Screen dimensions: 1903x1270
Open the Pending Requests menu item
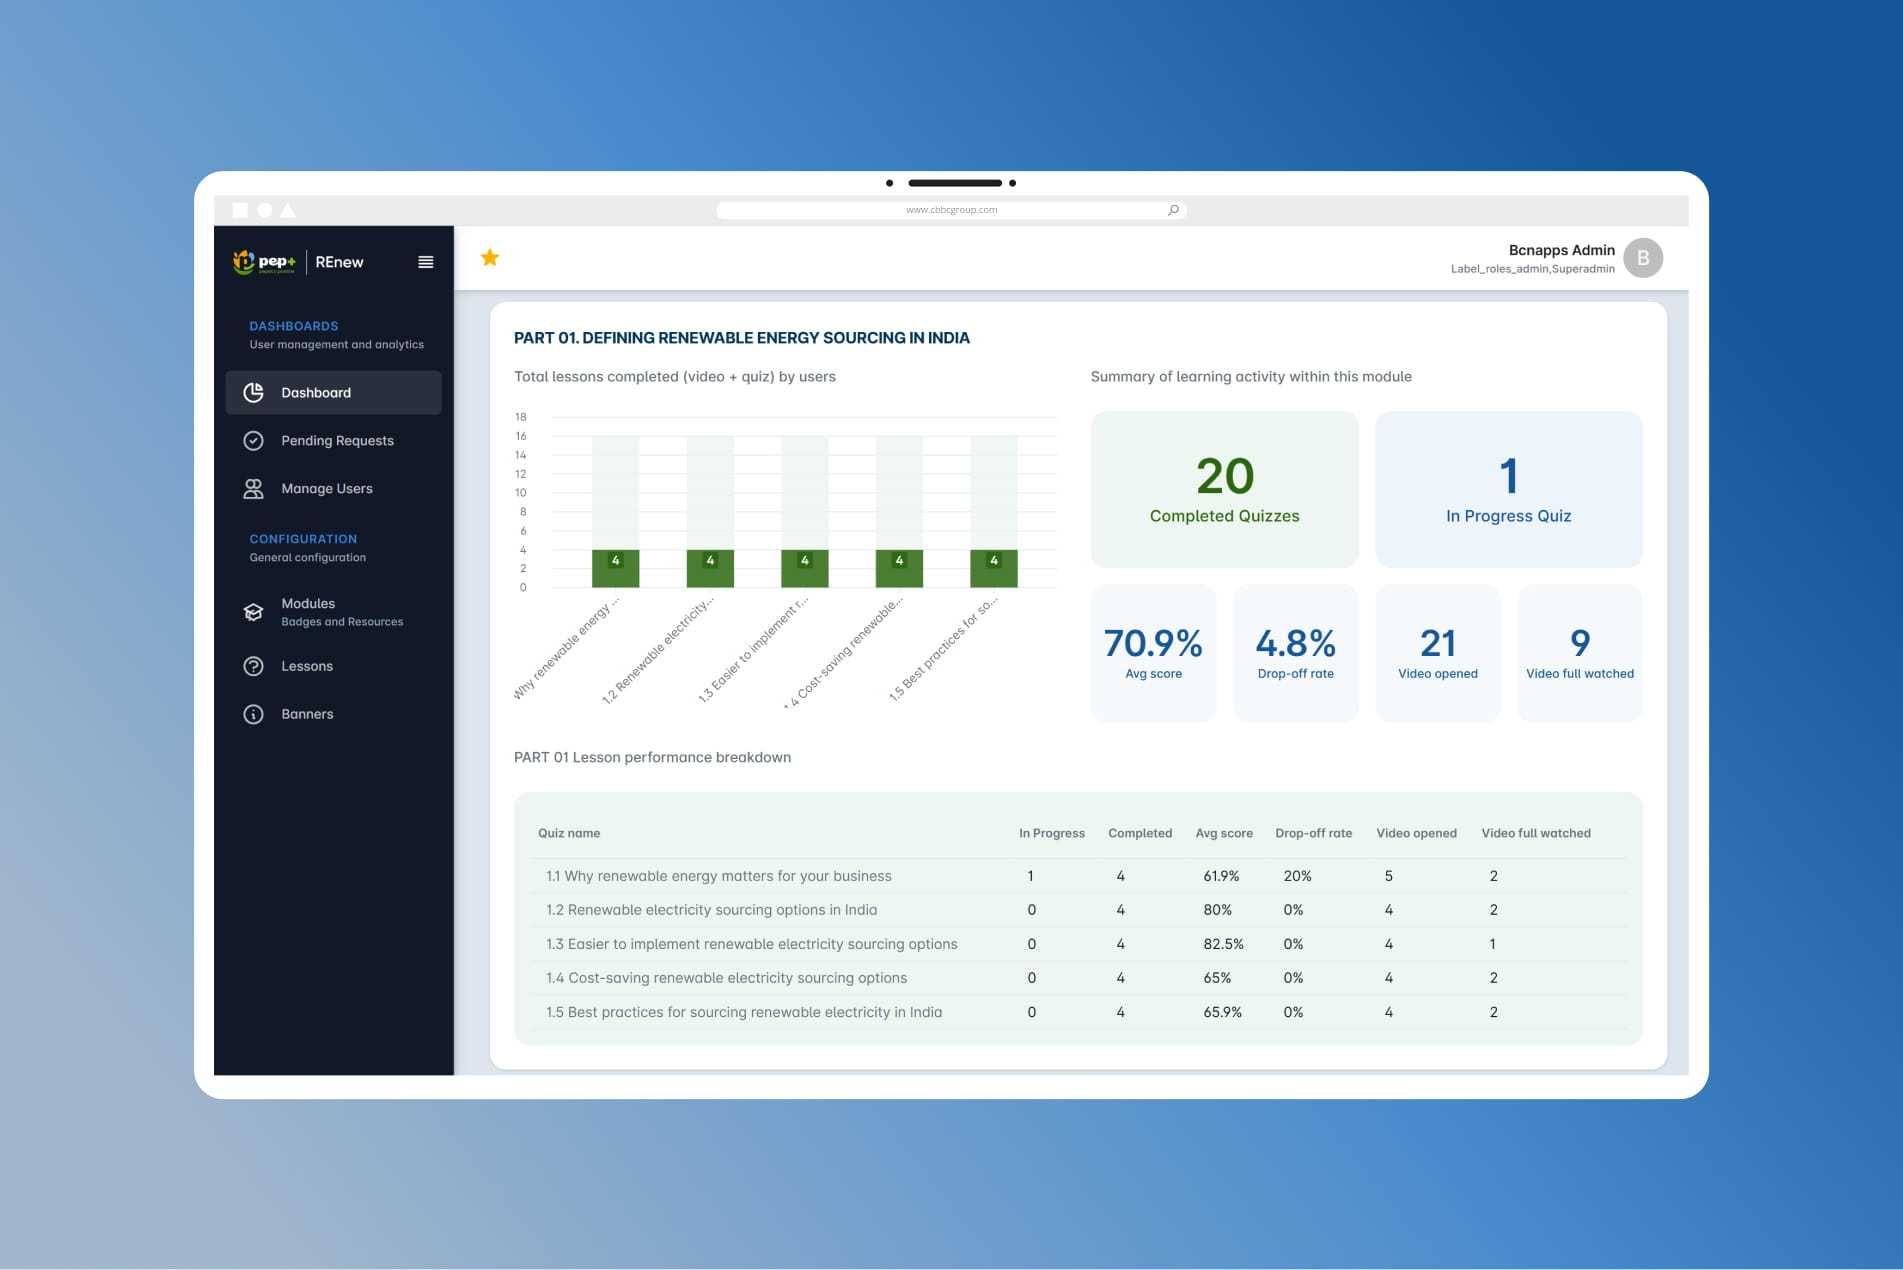(337, 441)
